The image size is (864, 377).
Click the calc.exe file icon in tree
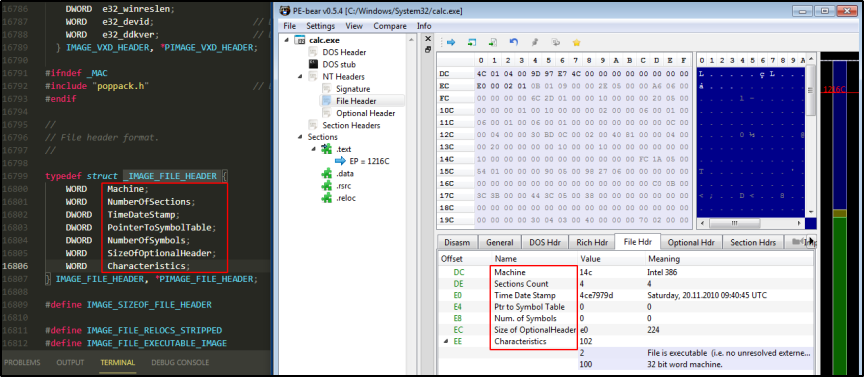(300, 40)
